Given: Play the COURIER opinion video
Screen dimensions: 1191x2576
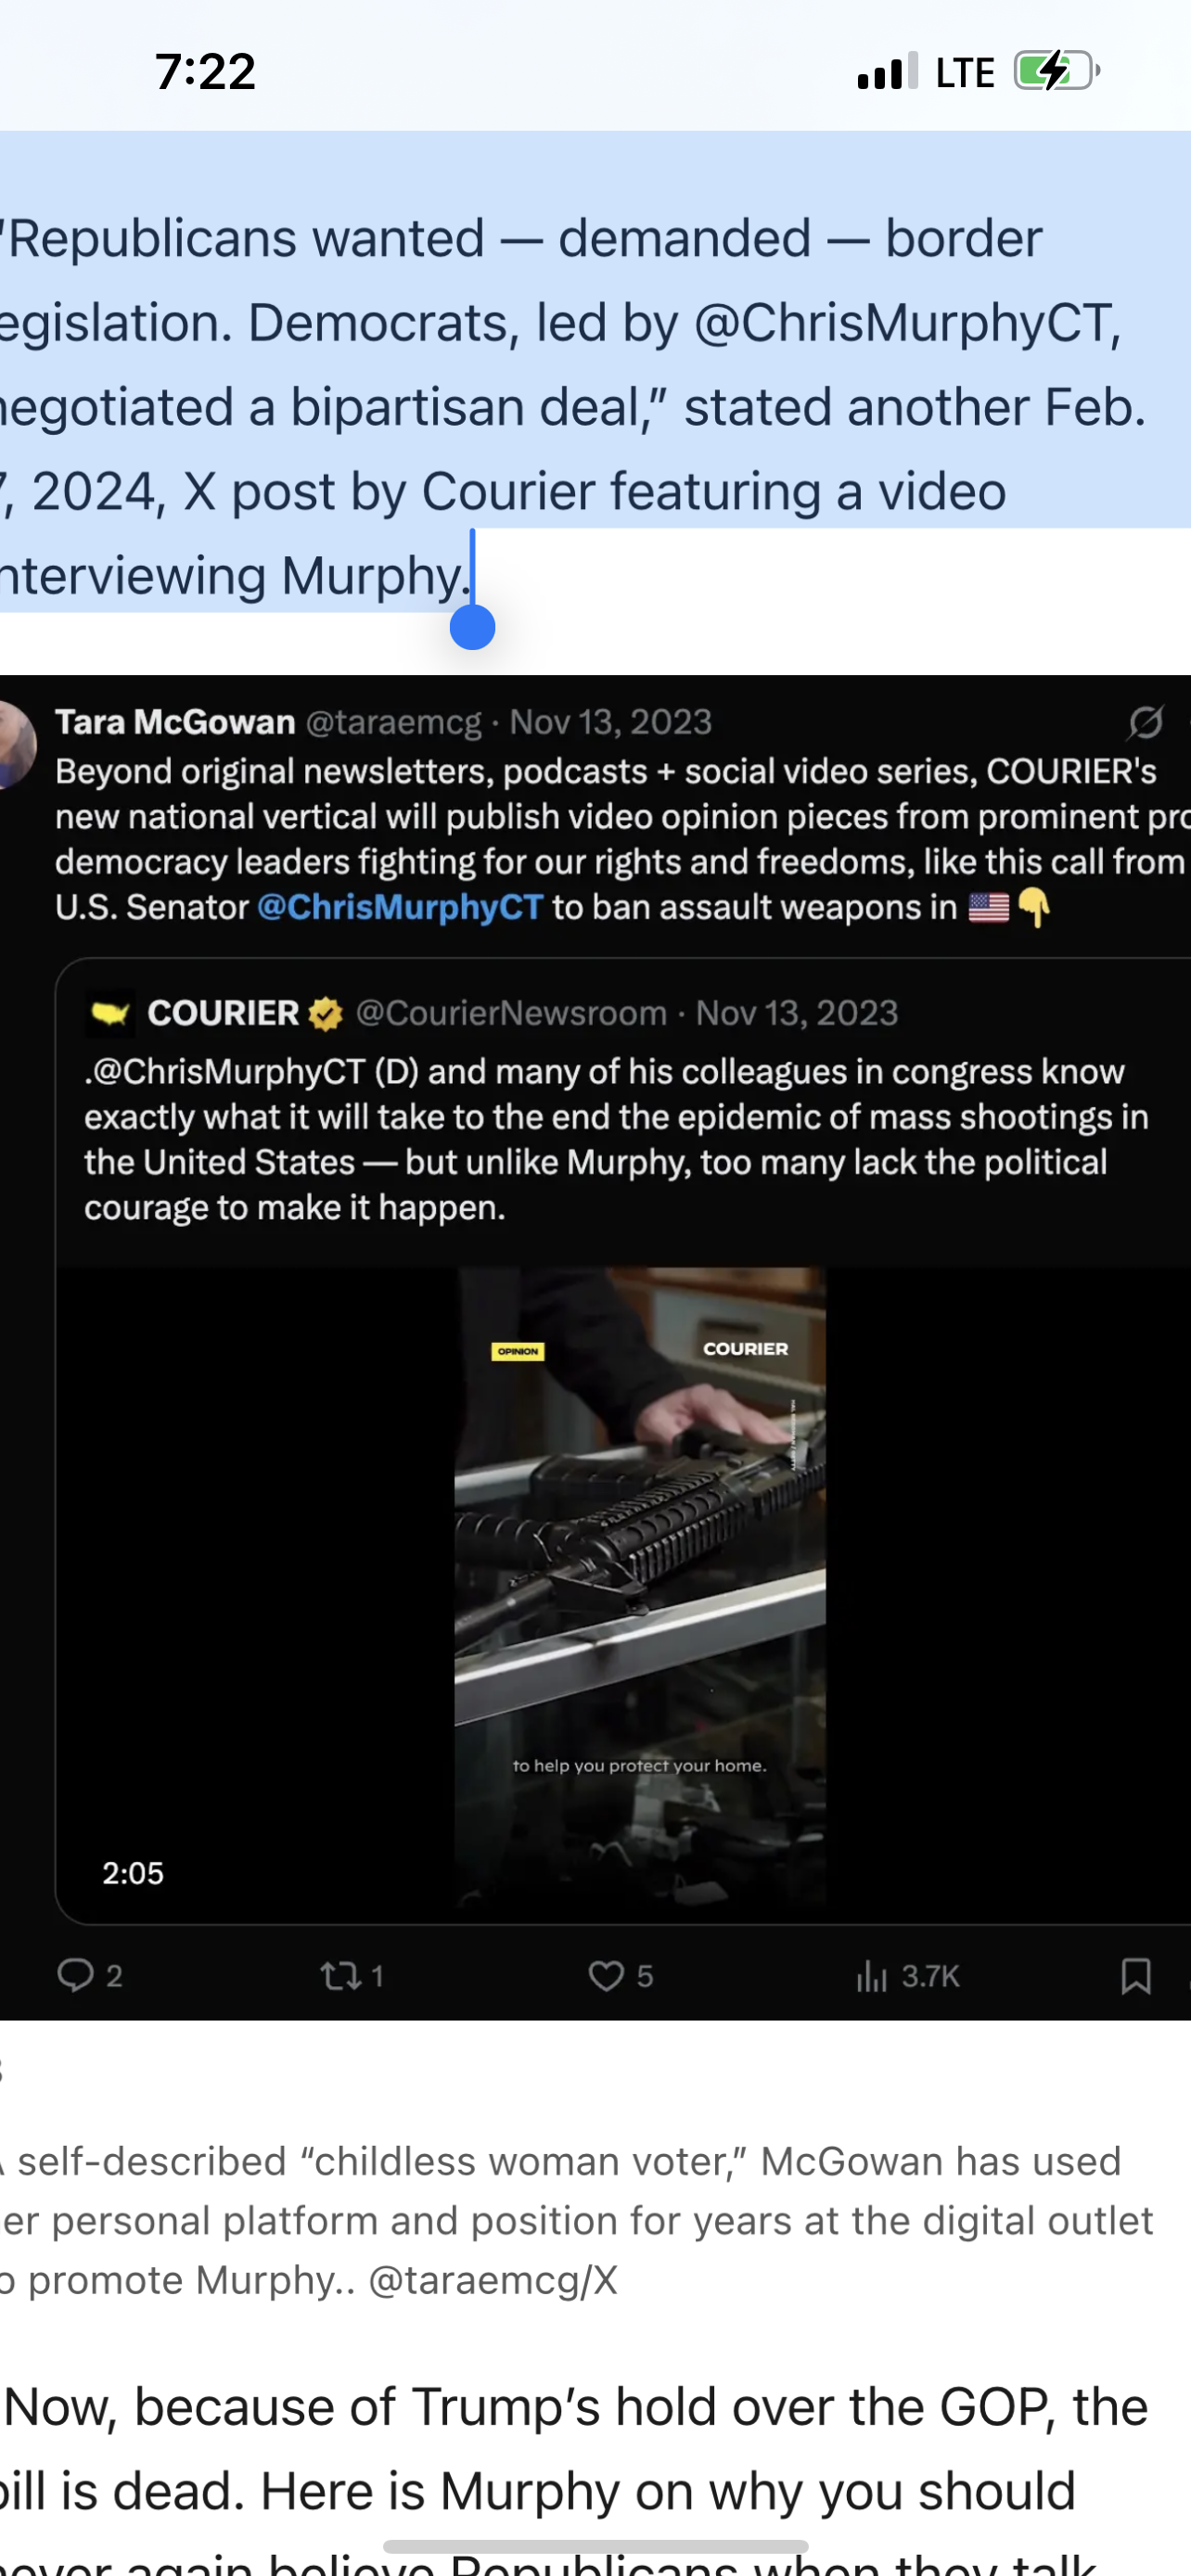Looking at the screenshot, I should (640, 1585).
